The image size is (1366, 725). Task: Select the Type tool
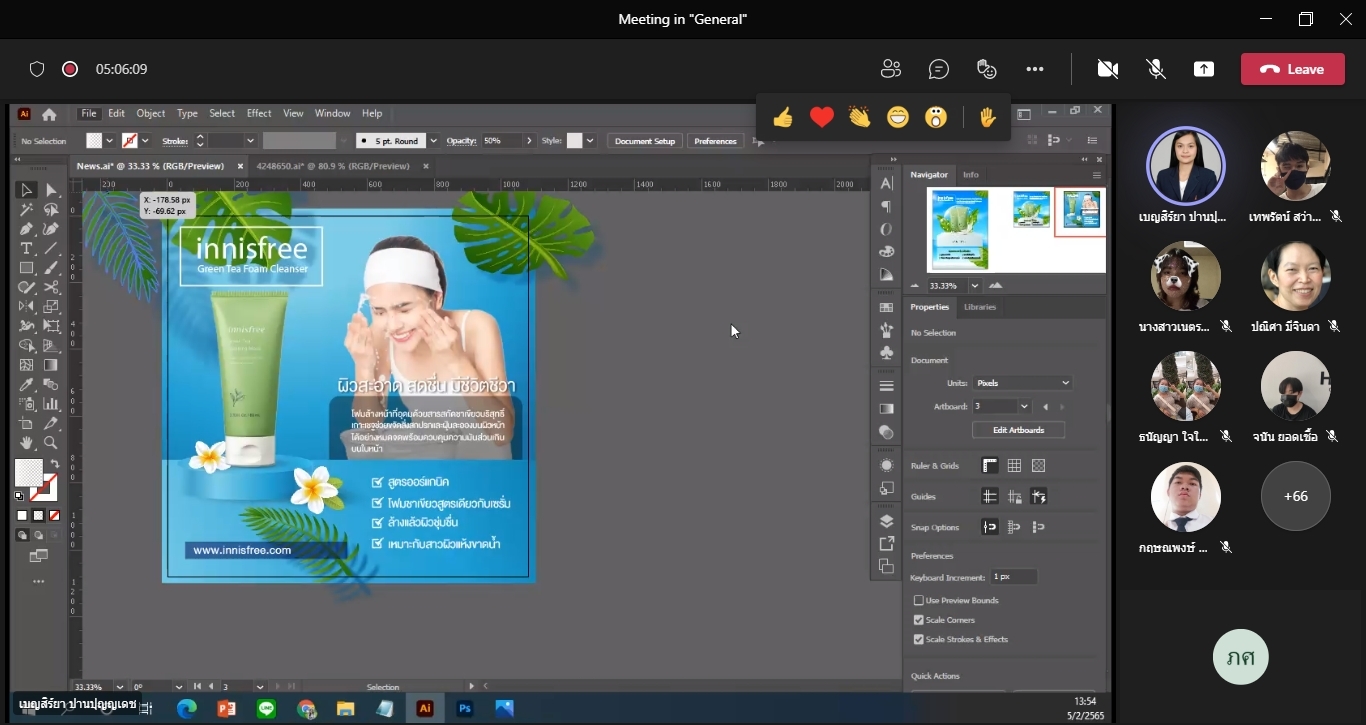(x=27, y=248)
